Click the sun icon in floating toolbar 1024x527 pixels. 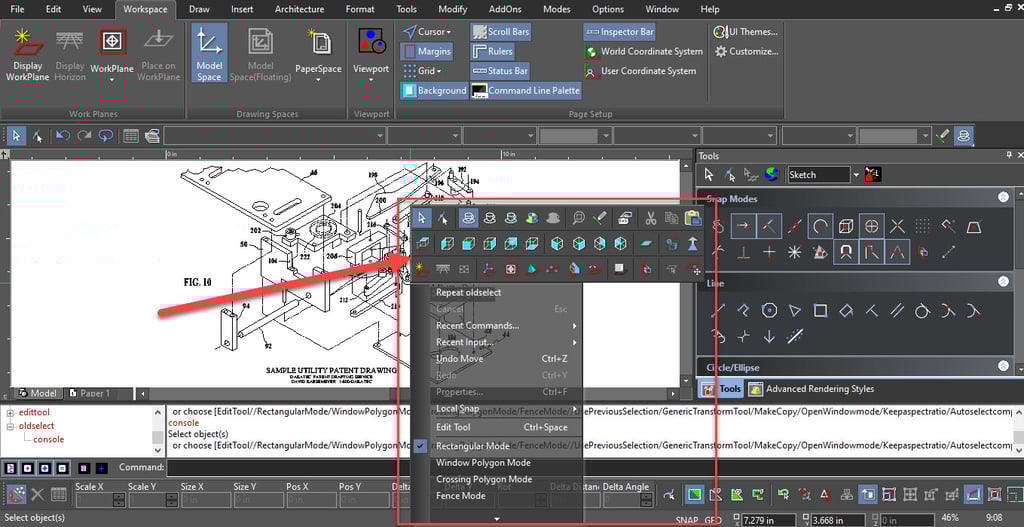coord(420,267)
